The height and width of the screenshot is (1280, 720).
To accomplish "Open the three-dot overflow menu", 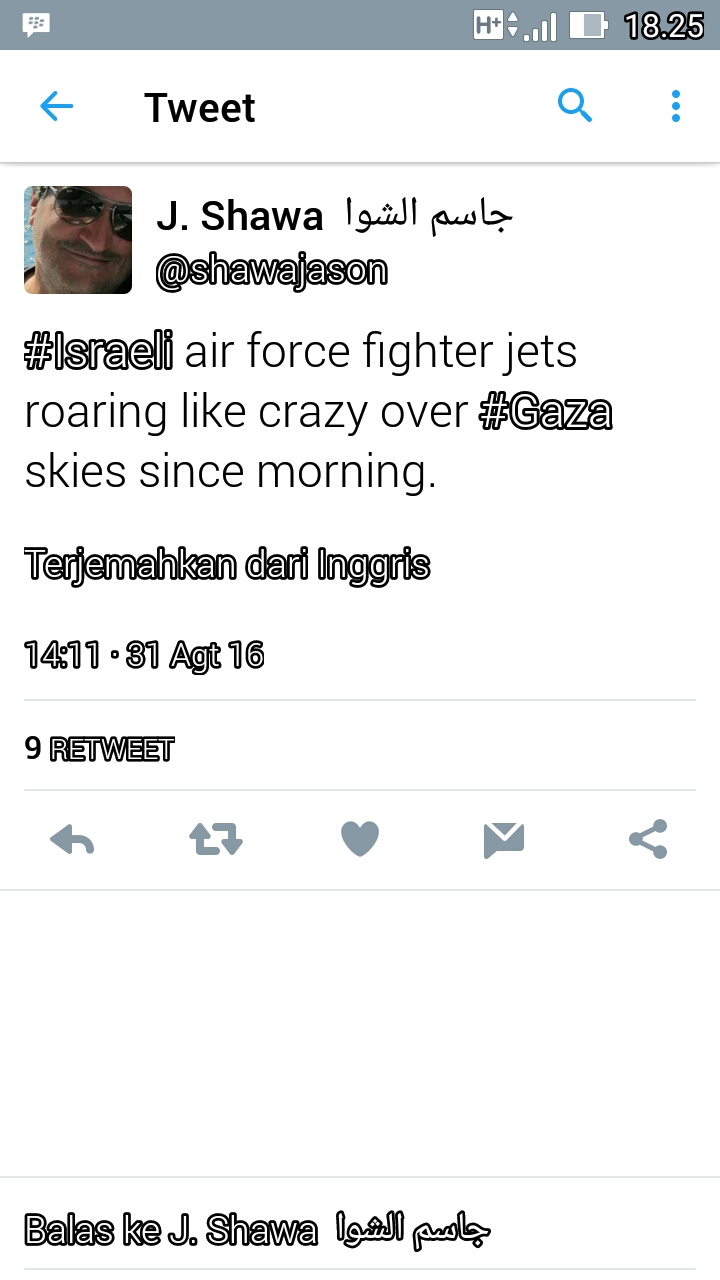I will click(x=676, y=106).
